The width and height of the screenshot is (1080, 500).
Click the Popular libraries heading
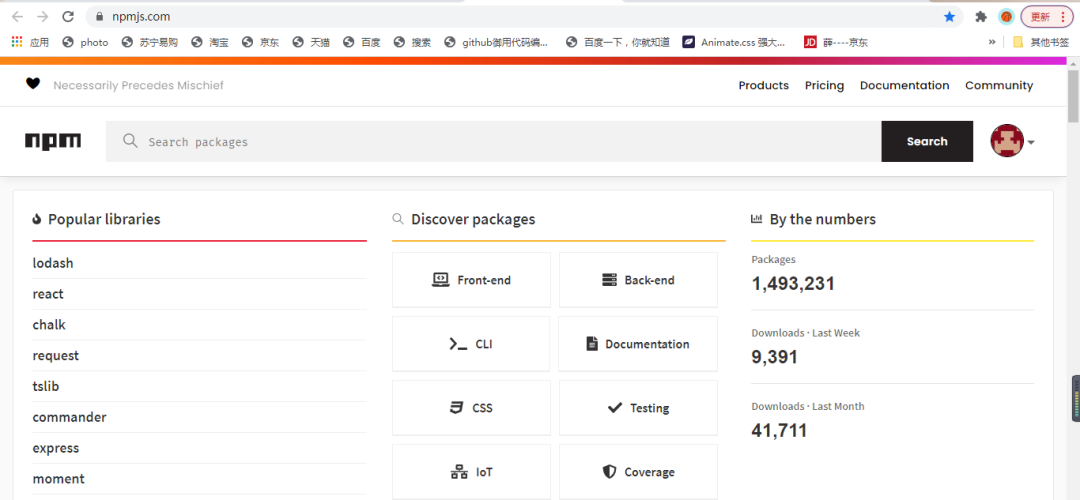(104, 219)
